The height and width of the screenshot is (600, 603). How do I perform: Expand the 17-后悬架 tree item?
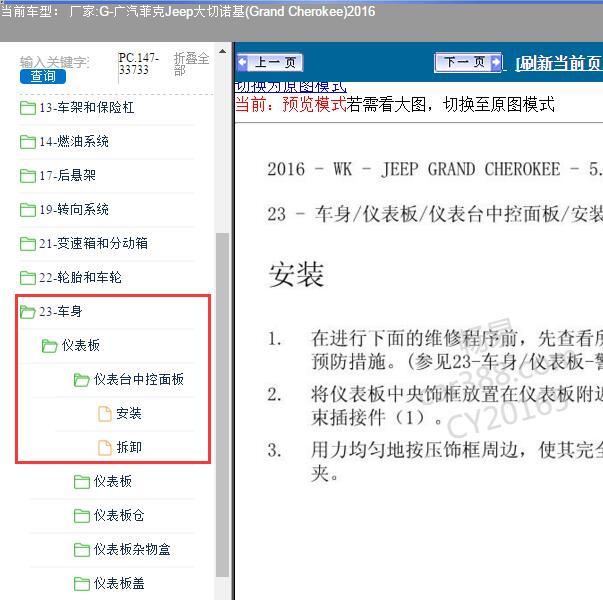click(x=67, y=175)
